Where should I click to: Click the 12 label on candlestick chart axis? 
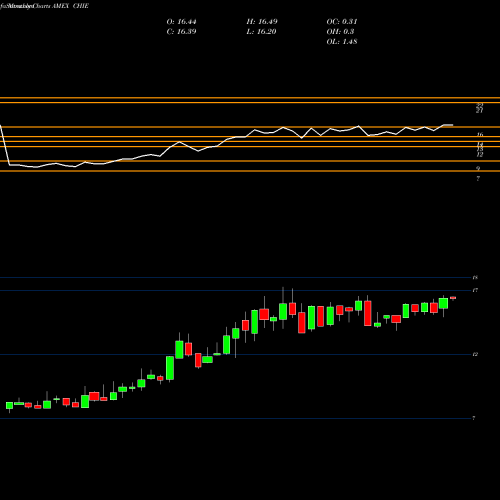pyautogui.click(x=475, y=354)
